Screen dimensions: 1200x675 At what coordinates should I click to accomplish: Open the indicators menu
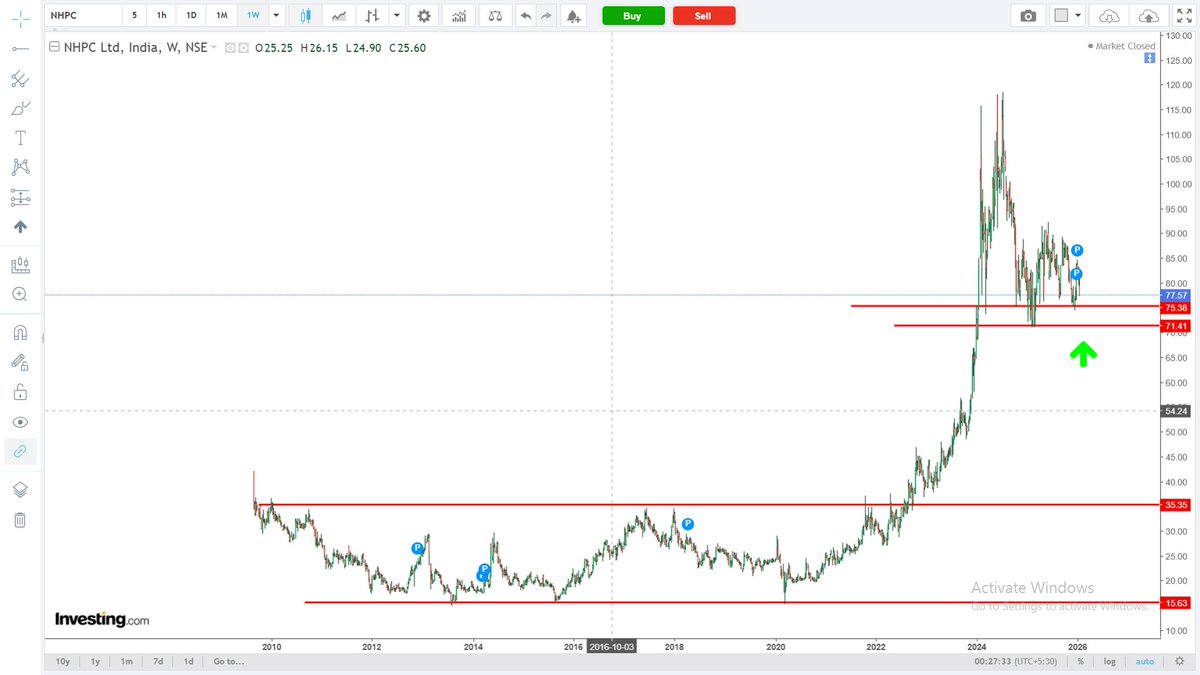pyautogui.click(x=459, y=16)
